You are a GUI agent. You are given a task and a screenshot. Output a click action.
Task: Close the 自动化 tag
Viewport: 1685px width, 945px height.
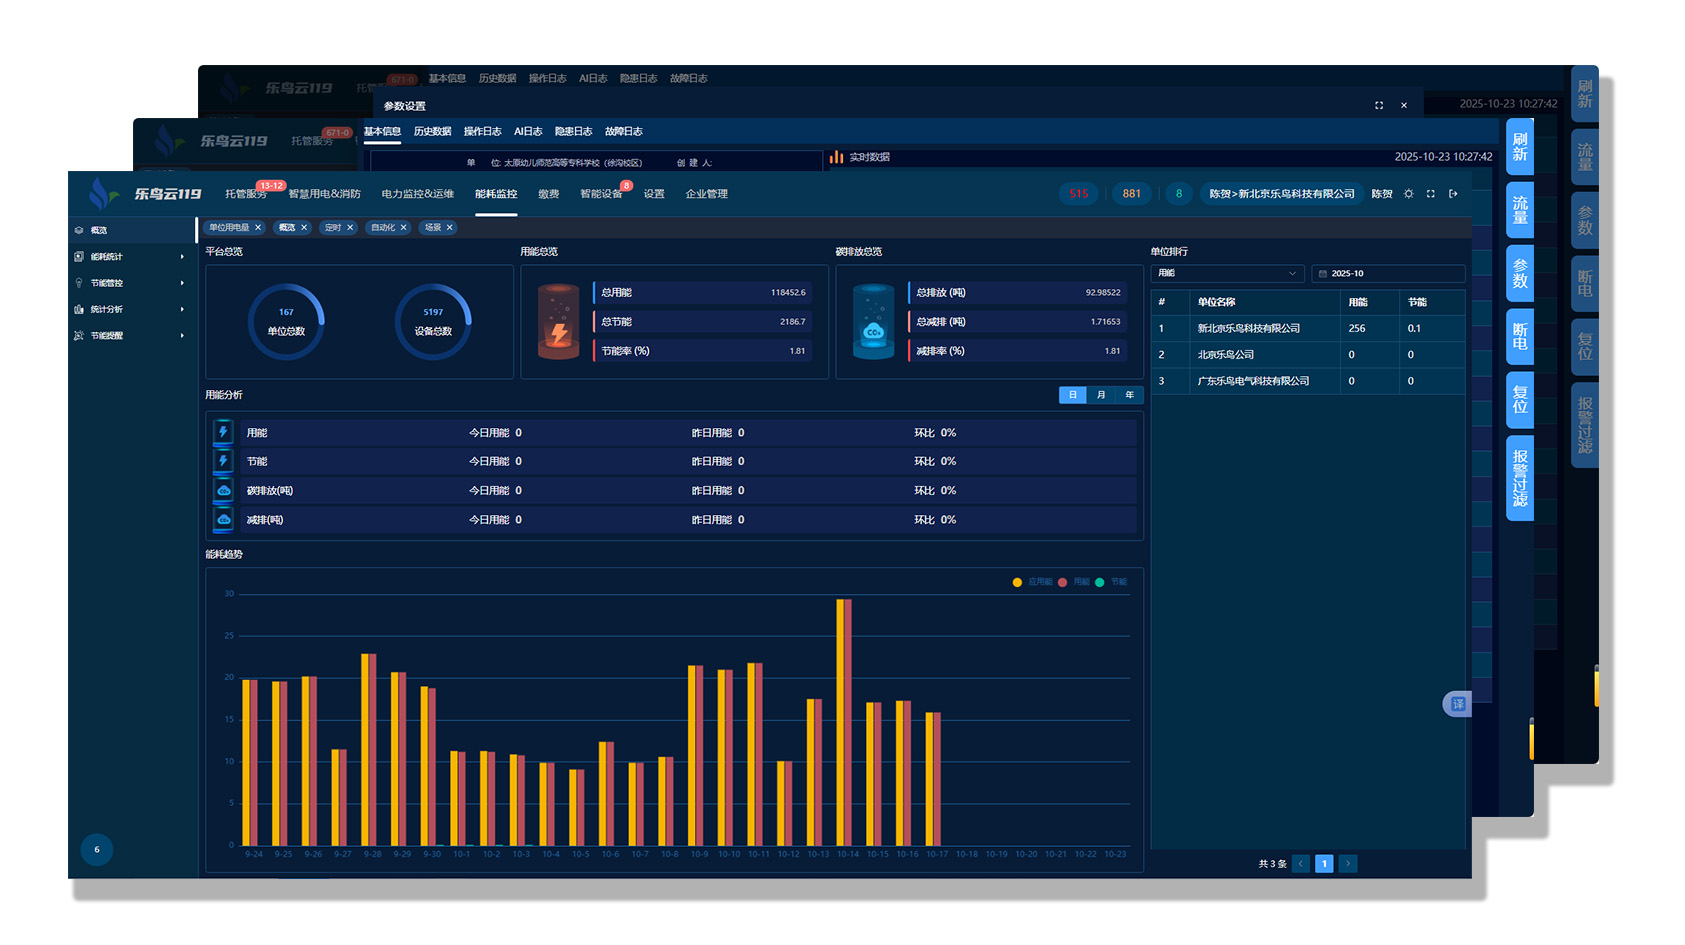tap(404, 228)
